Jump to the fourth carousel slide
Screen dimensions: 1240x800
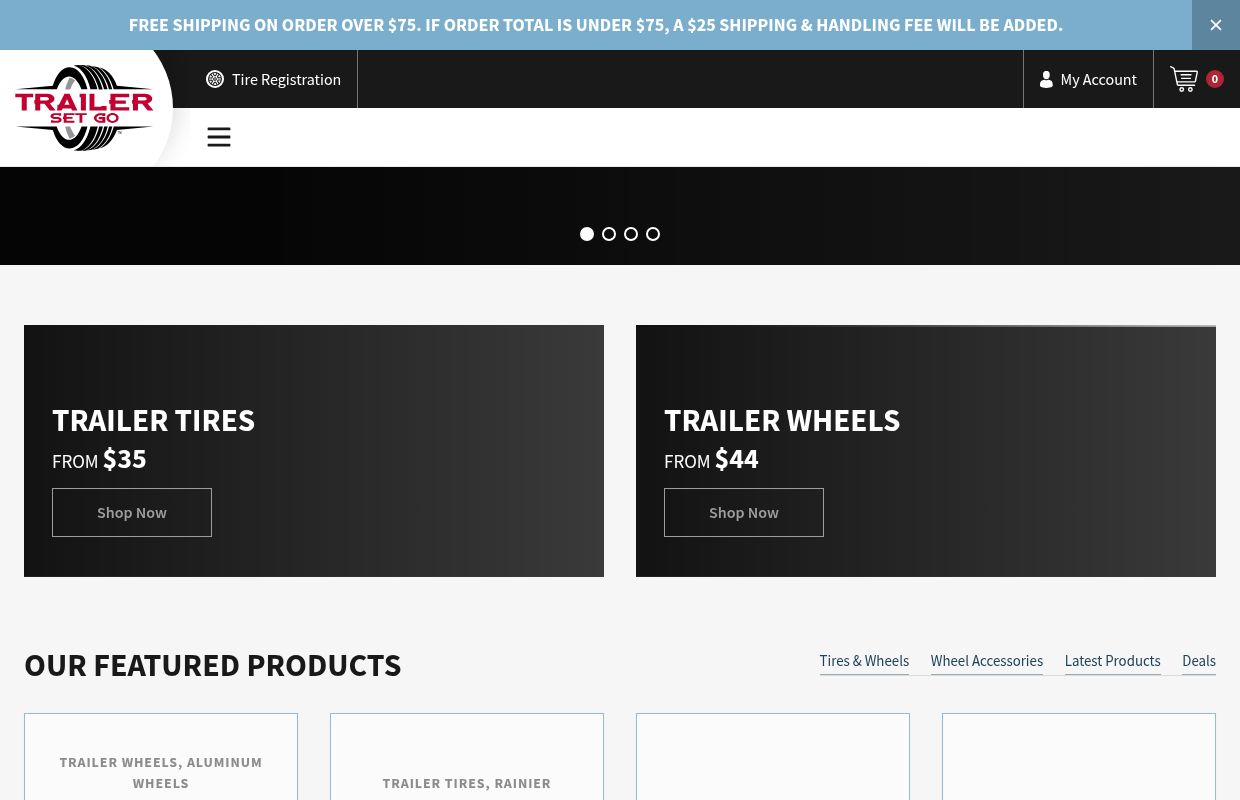[653, 234]
